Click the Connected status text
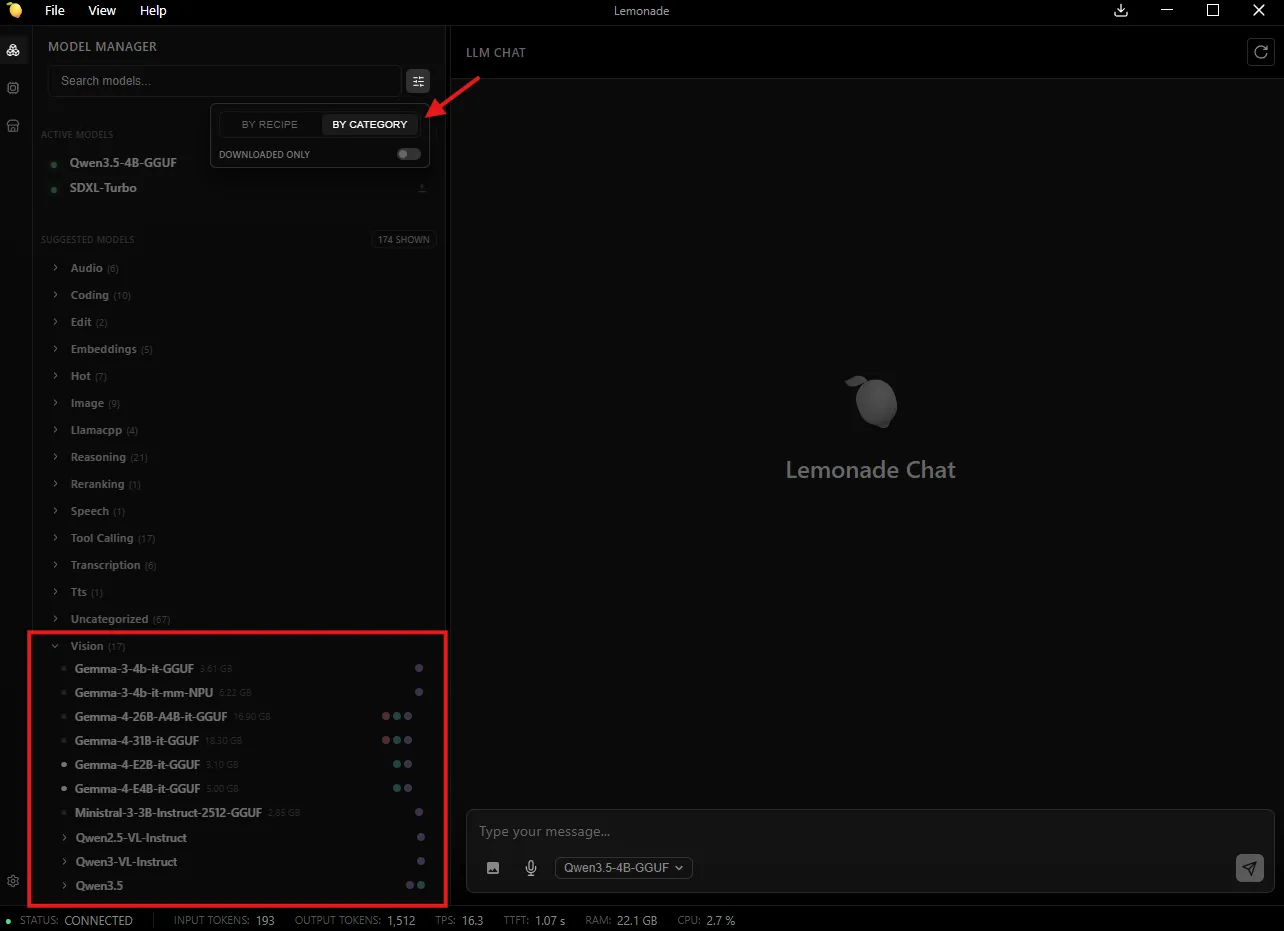Viewport: 1284px width, 931px height. tap(98, 921)
